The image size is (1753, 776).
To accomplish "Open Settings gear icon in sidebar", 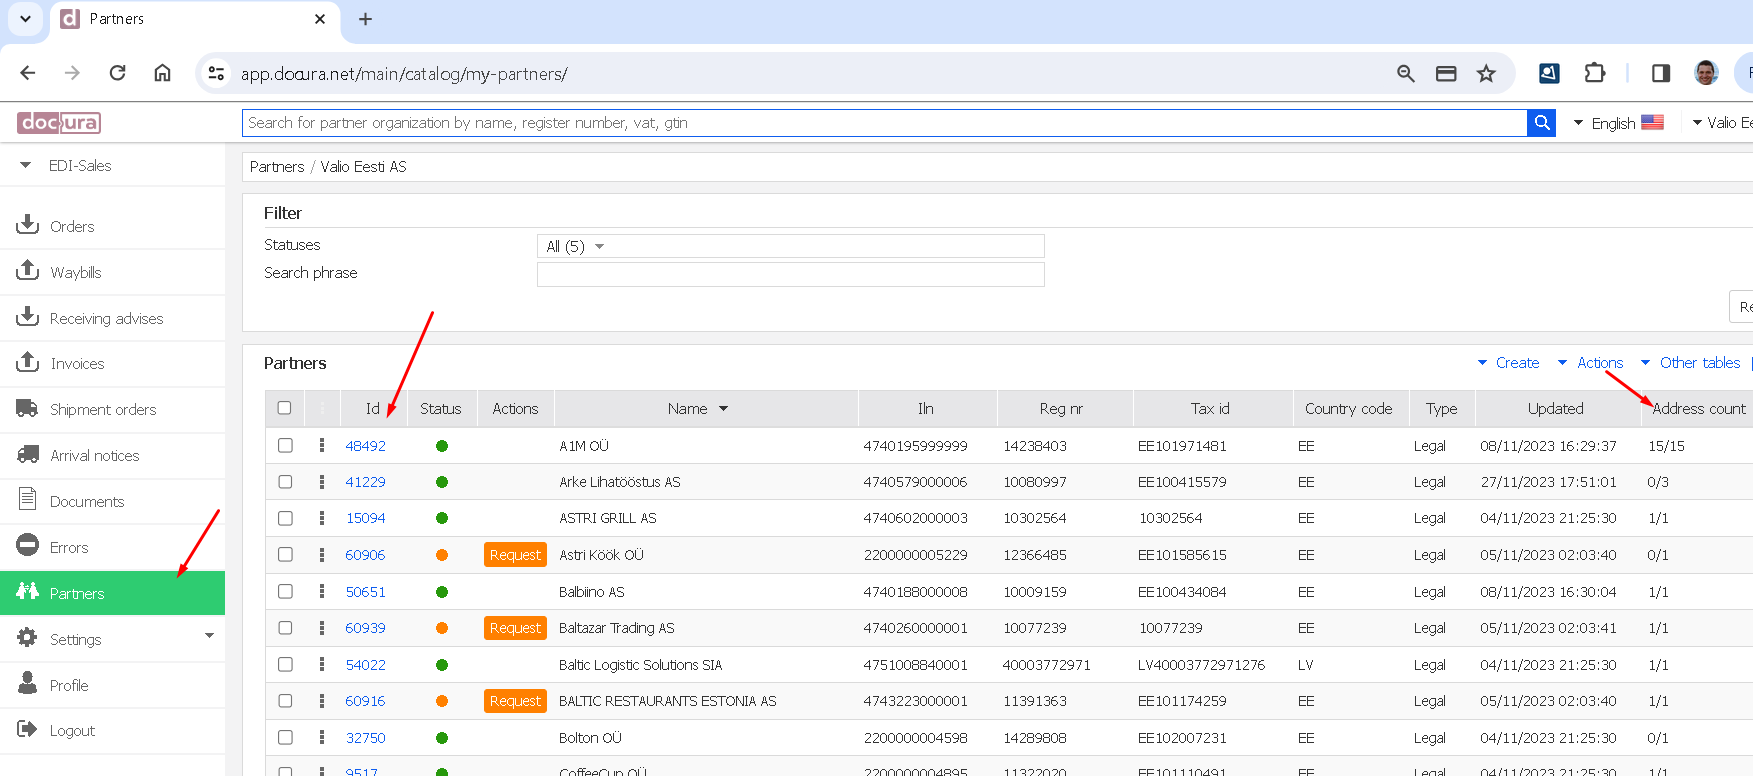I will (27, 638).
